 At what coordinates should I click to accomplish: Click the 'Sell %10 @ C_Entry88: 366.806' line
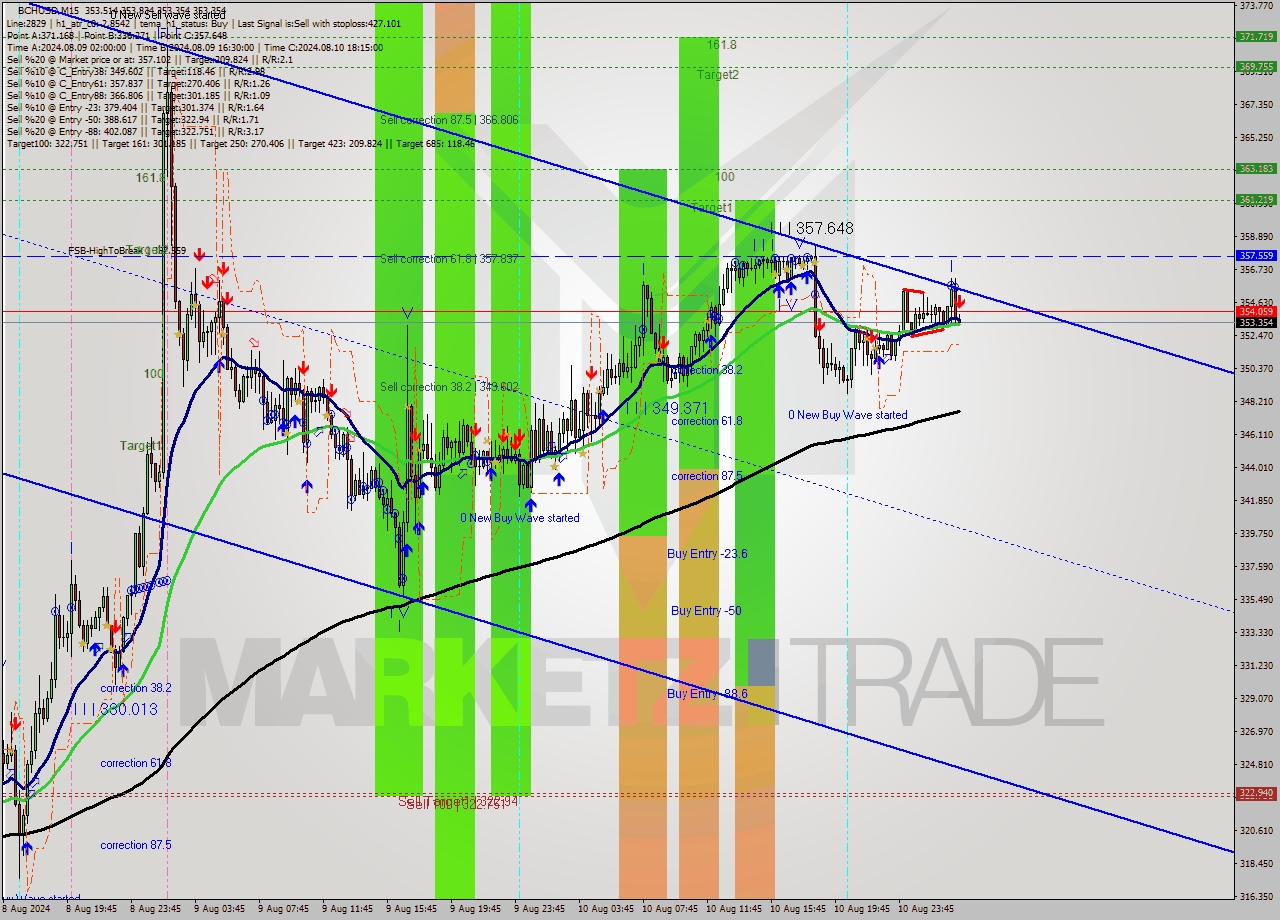click(x=75, y=95)
